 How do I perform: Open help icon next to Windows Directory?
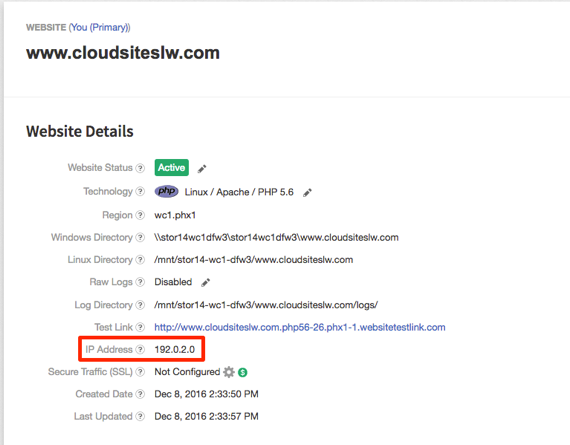point(140,237)
